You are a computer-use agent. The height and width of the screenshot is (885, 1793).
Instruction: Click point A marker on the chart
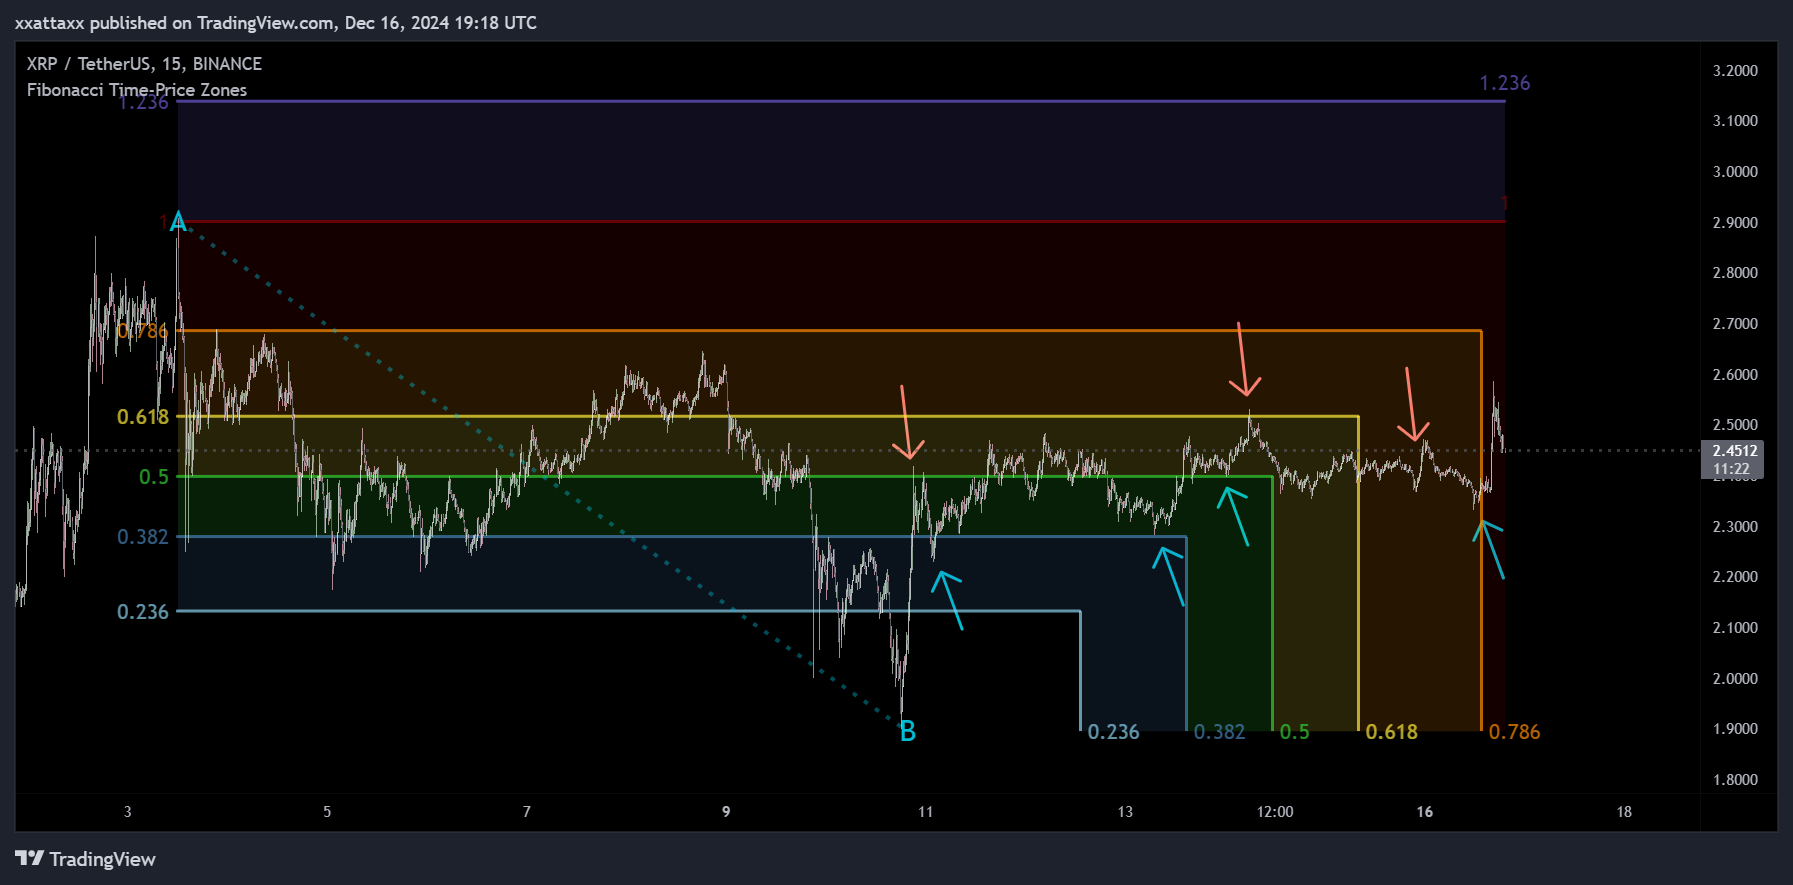[178, 222]
